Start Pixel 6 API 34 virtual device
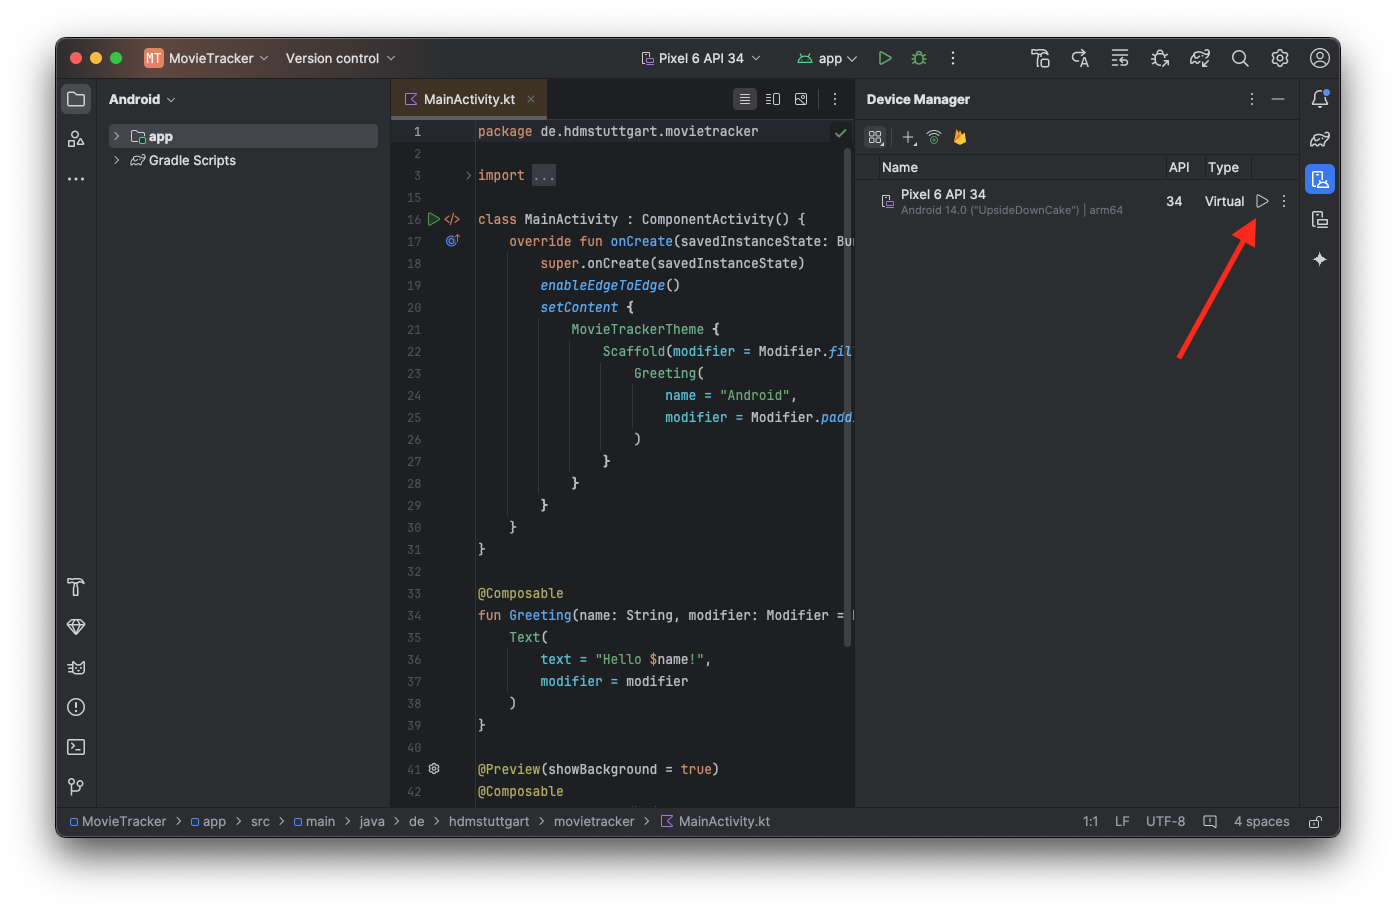Screen dimensions: 1396x911 (x=1262, y=201)
